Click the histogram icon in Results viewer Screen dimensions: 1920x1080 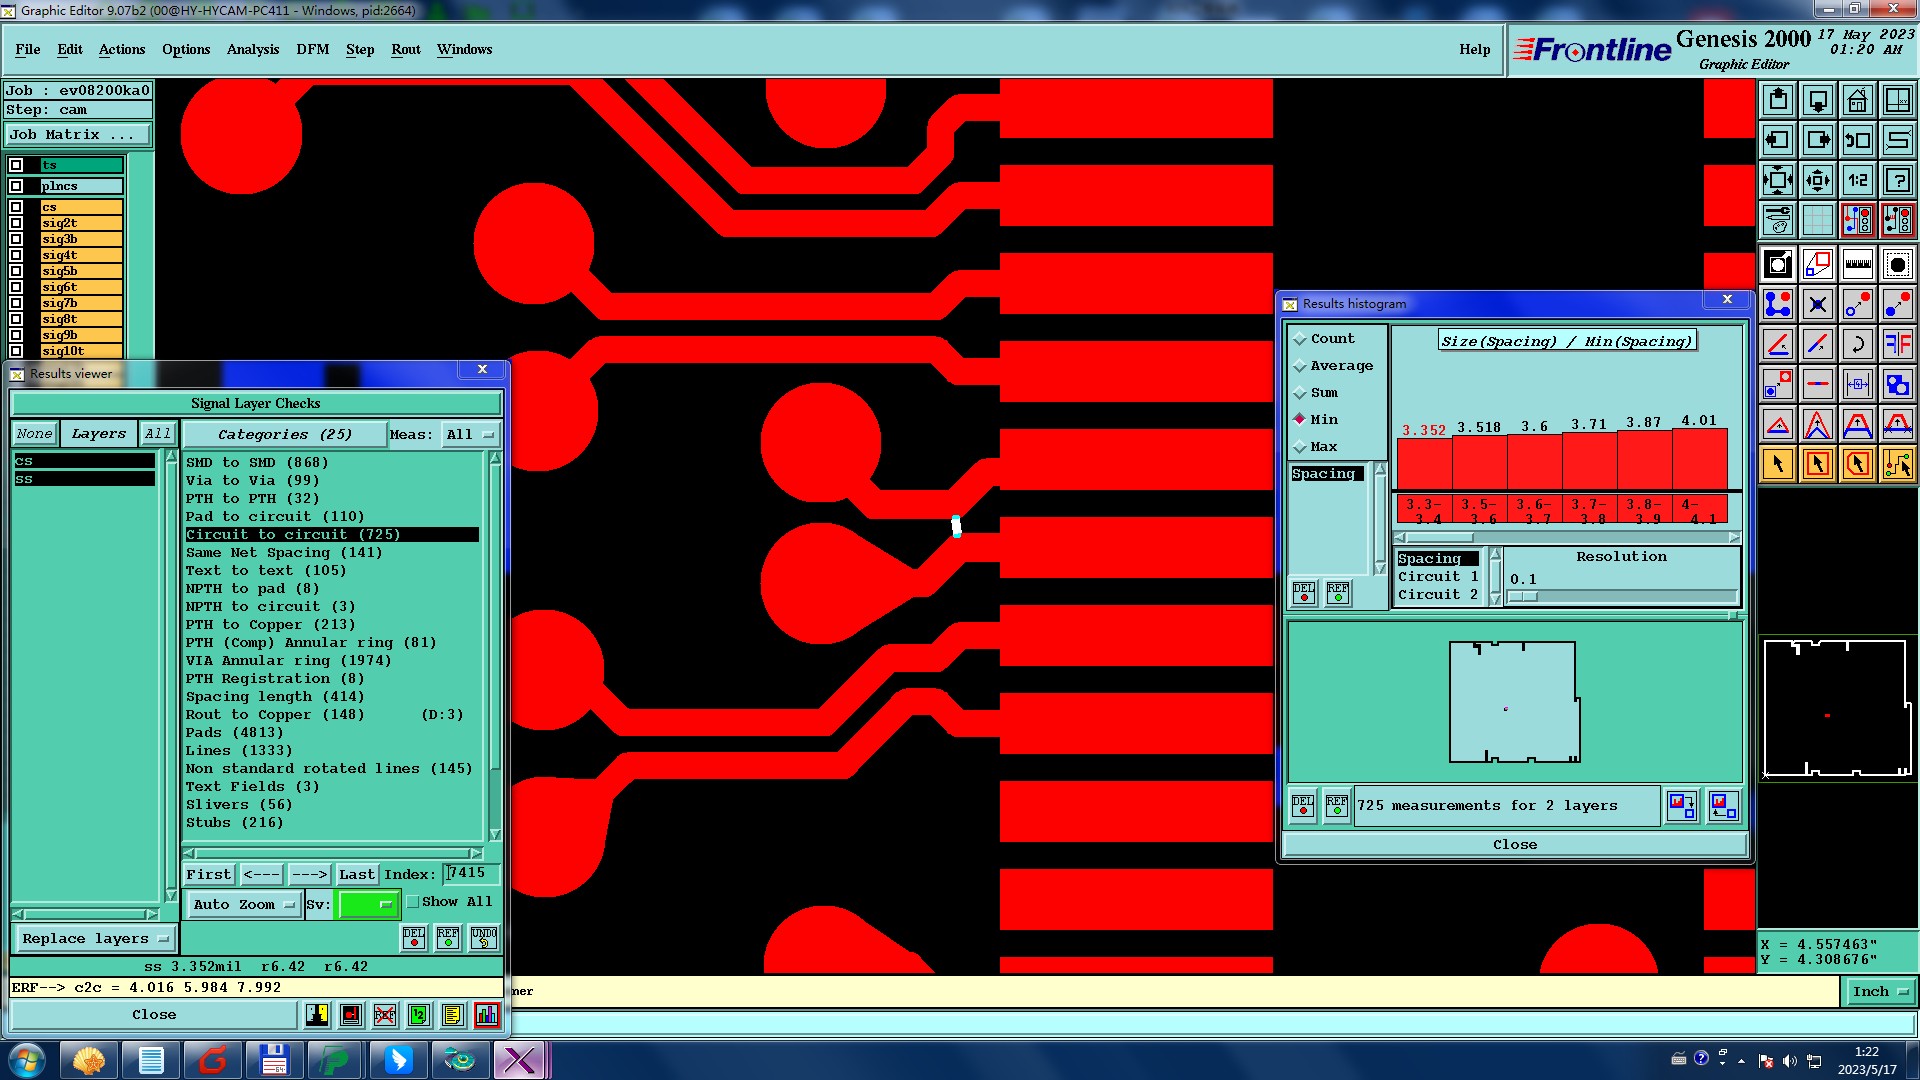487,1015
